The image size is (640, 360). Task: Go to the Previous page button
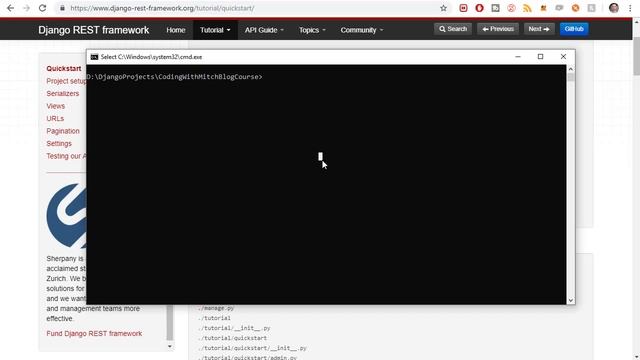498,29
